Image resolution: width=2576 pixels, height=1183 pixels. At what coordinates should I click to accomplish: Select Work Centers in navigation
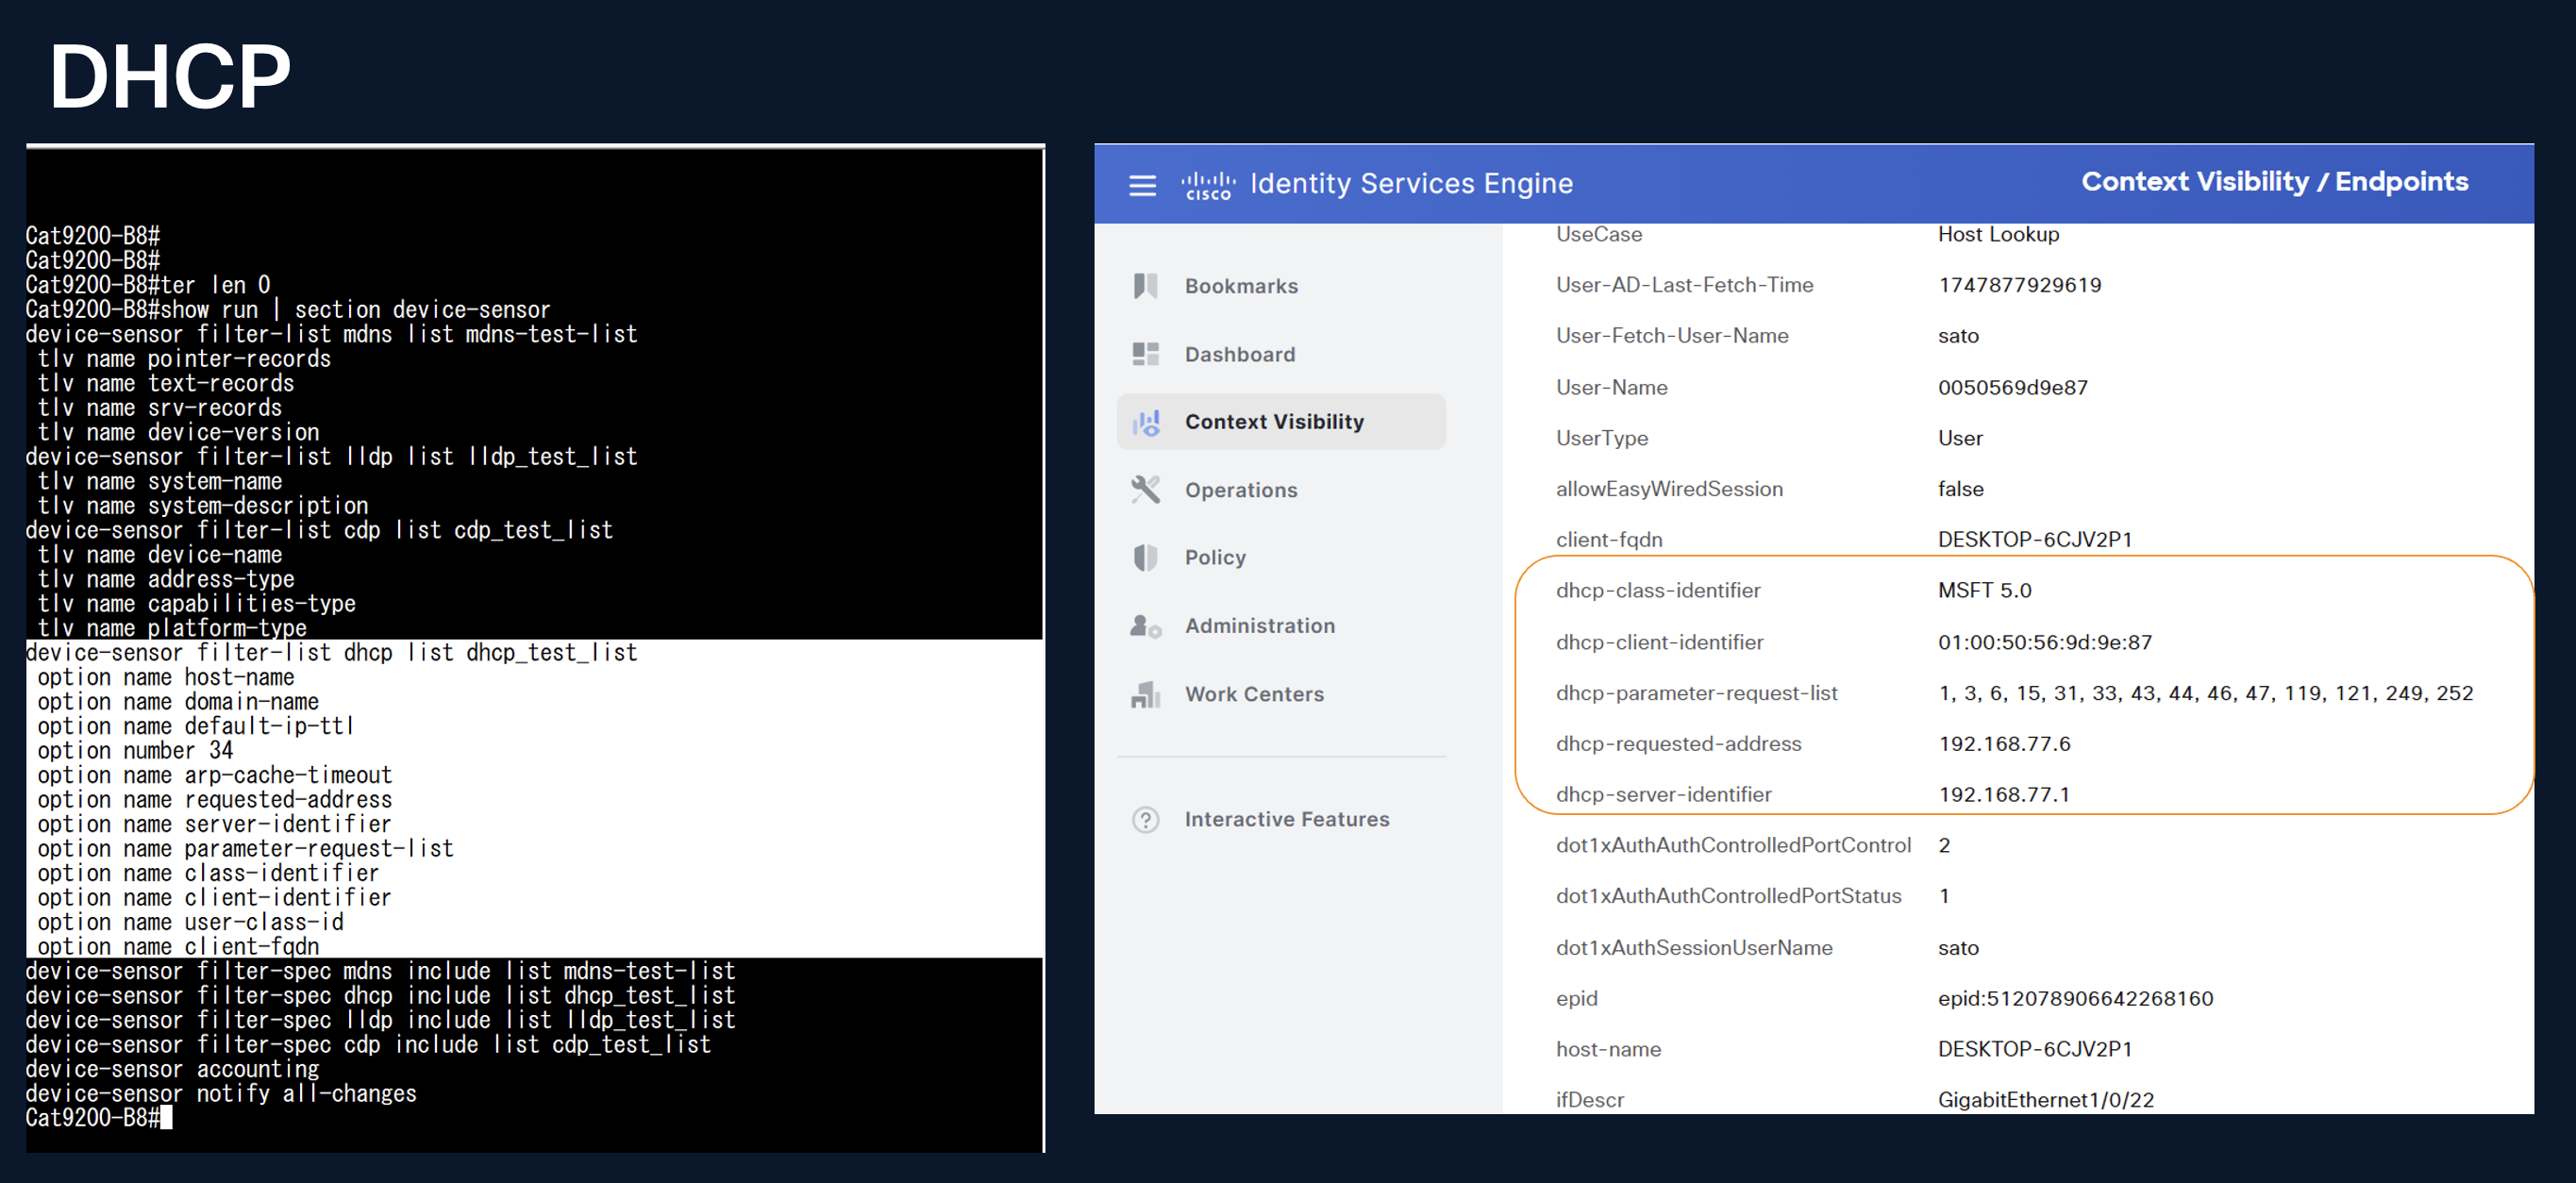[x=1254, y=694]
